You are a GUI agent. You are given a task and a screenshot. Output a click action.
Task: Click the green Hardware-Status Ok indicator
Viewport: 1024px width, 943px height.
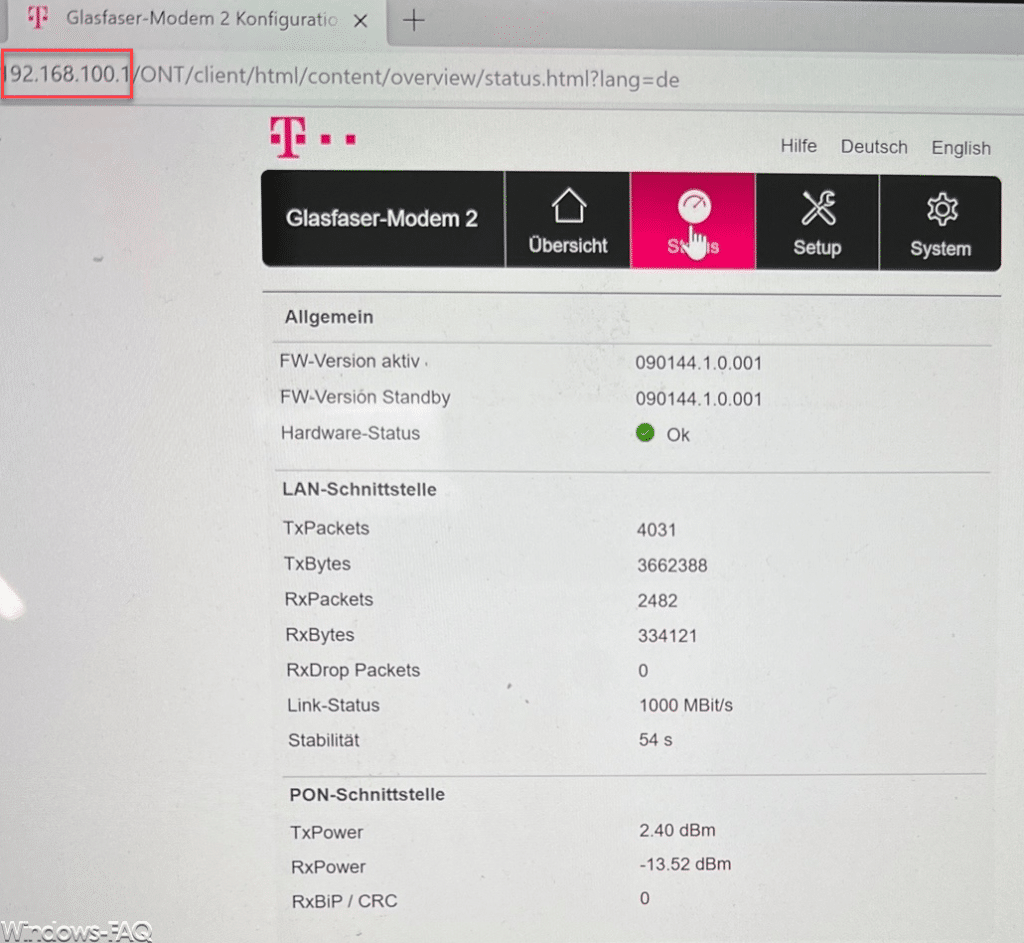[645, 432]
